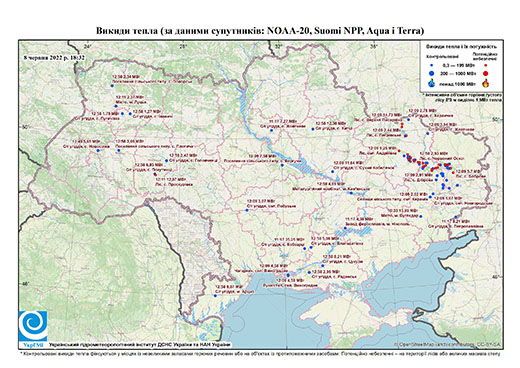Screen dimensions: 520x368
Task: Select the marker labelled 10:33 13,99 МВт
Action: pos(421,216)
